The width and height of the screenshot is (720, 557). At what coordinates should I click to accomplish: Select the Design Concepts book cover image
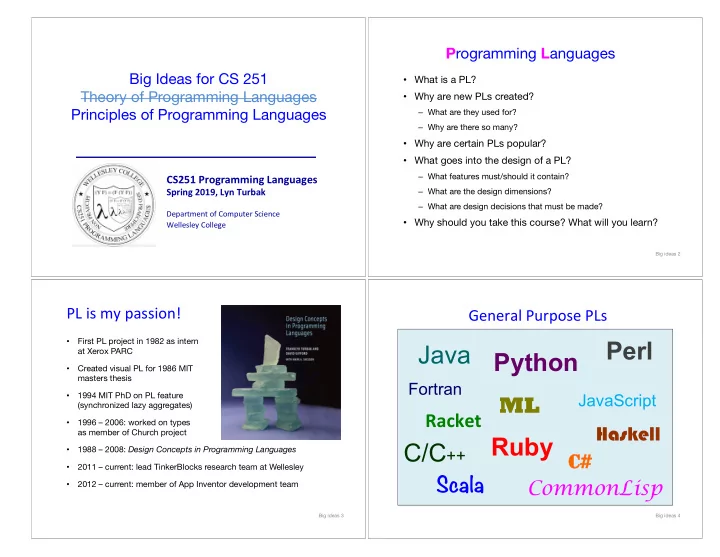click(x=281, y=372)
